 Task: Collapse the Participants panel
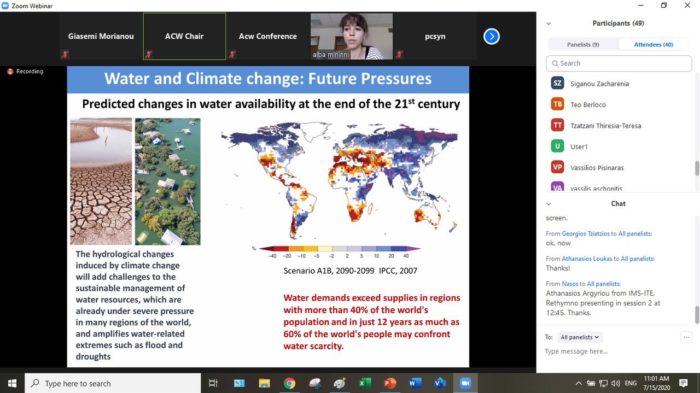(549, 24)
